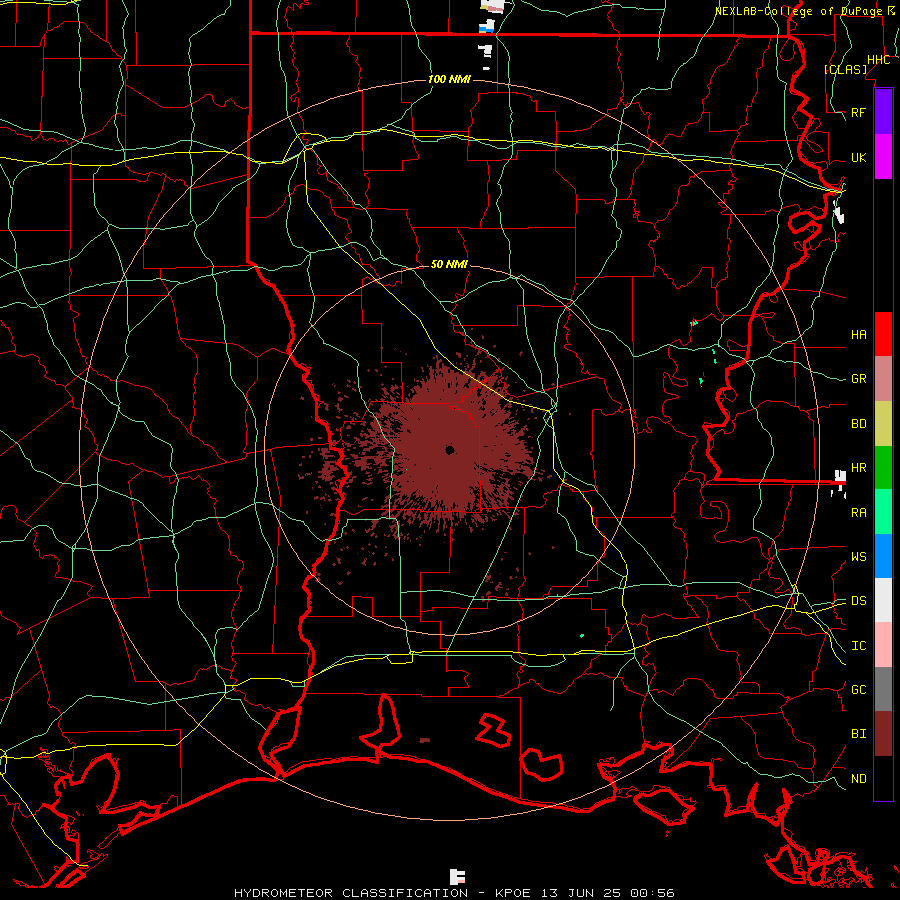Click the GR legend label

pyautogui.click(x=858, y=379)
